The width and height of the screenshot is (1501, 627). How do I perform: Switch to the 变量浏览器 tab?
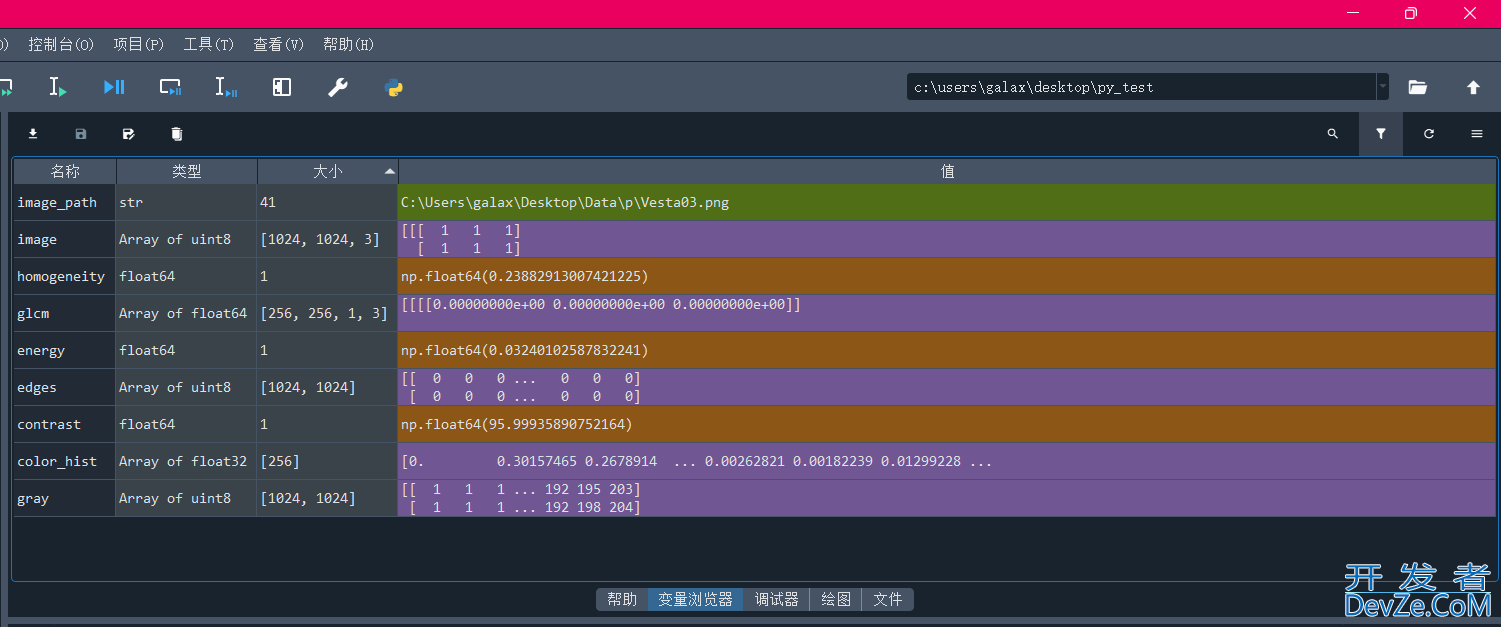[x=695, y=599]
